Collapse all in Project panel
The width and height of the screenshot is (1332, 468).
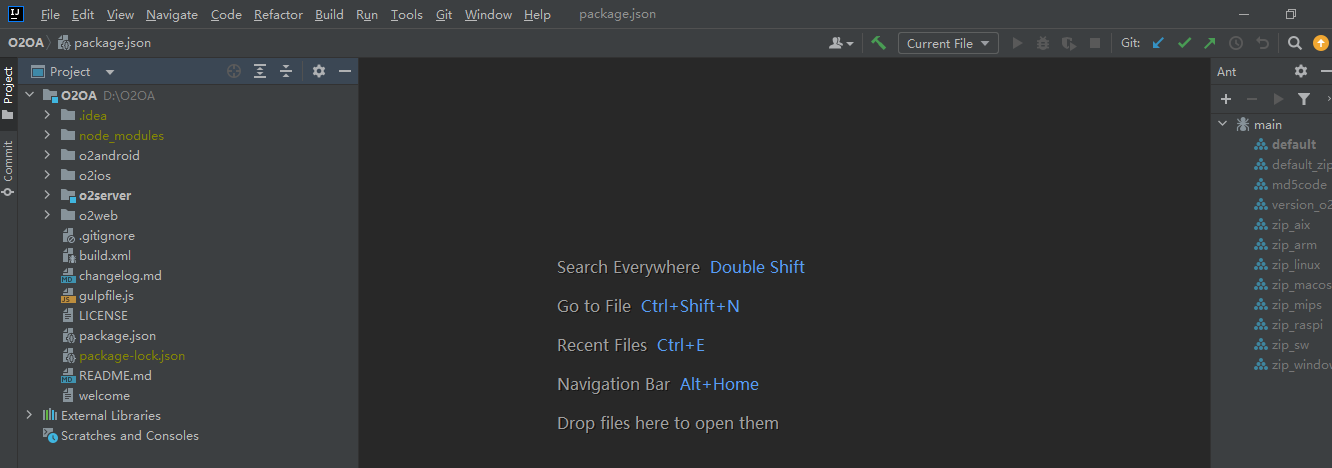pos(286,71)
